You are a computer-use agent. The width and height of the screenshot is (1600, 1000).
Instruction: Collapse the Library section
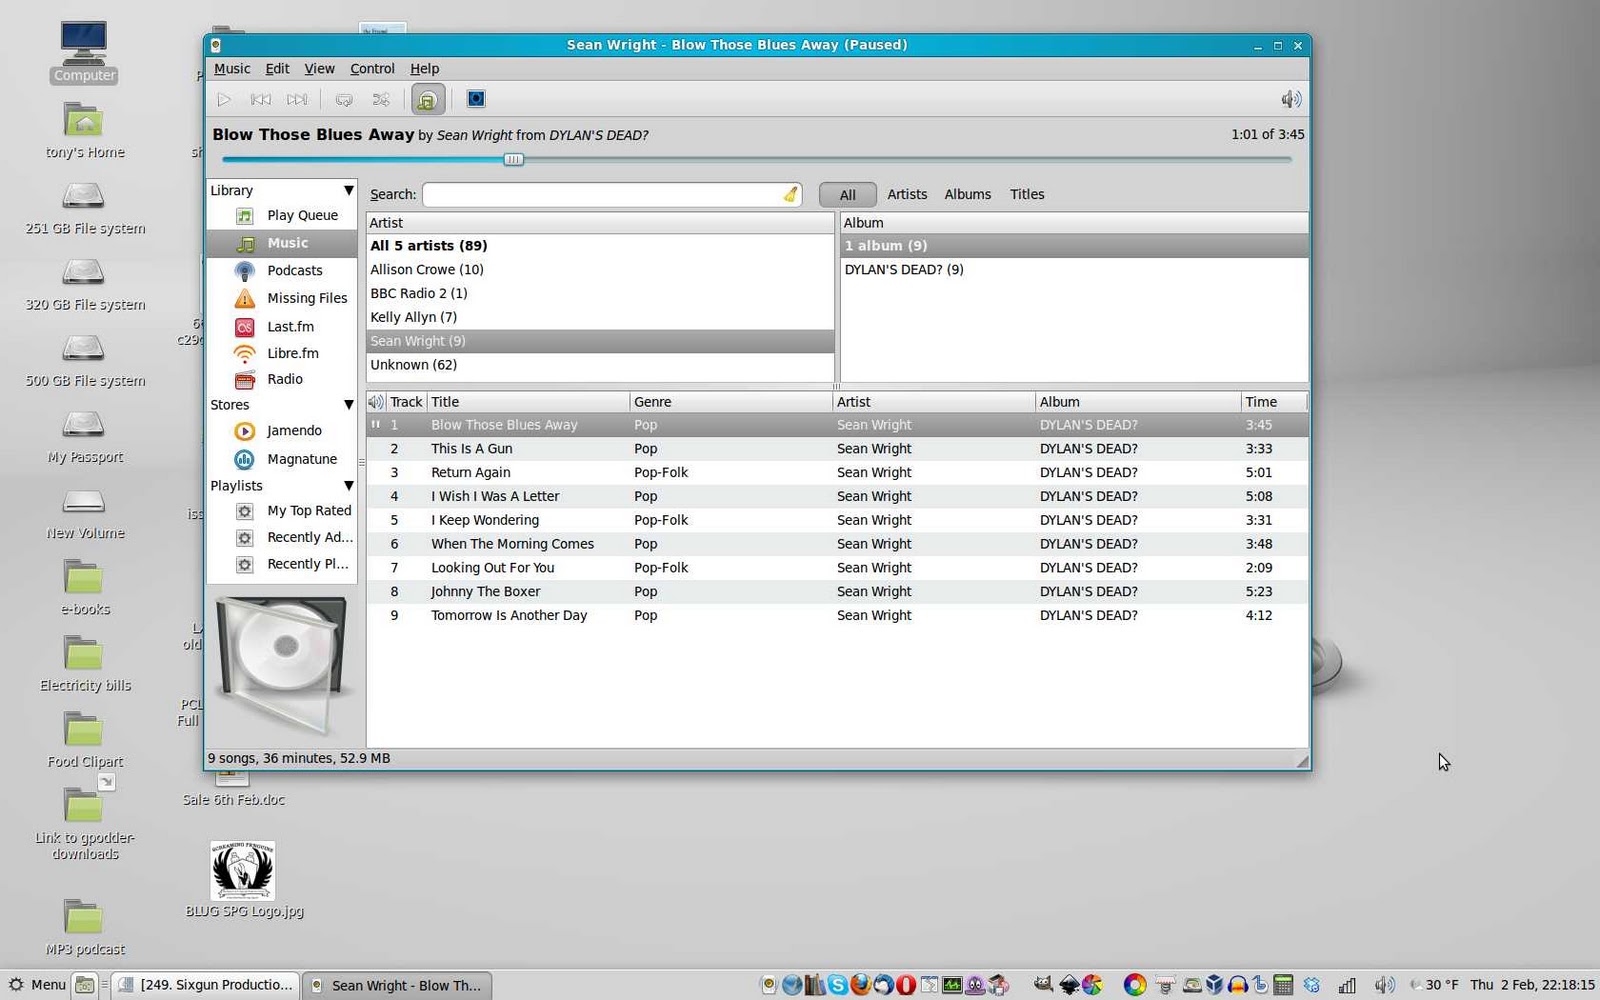348,190
